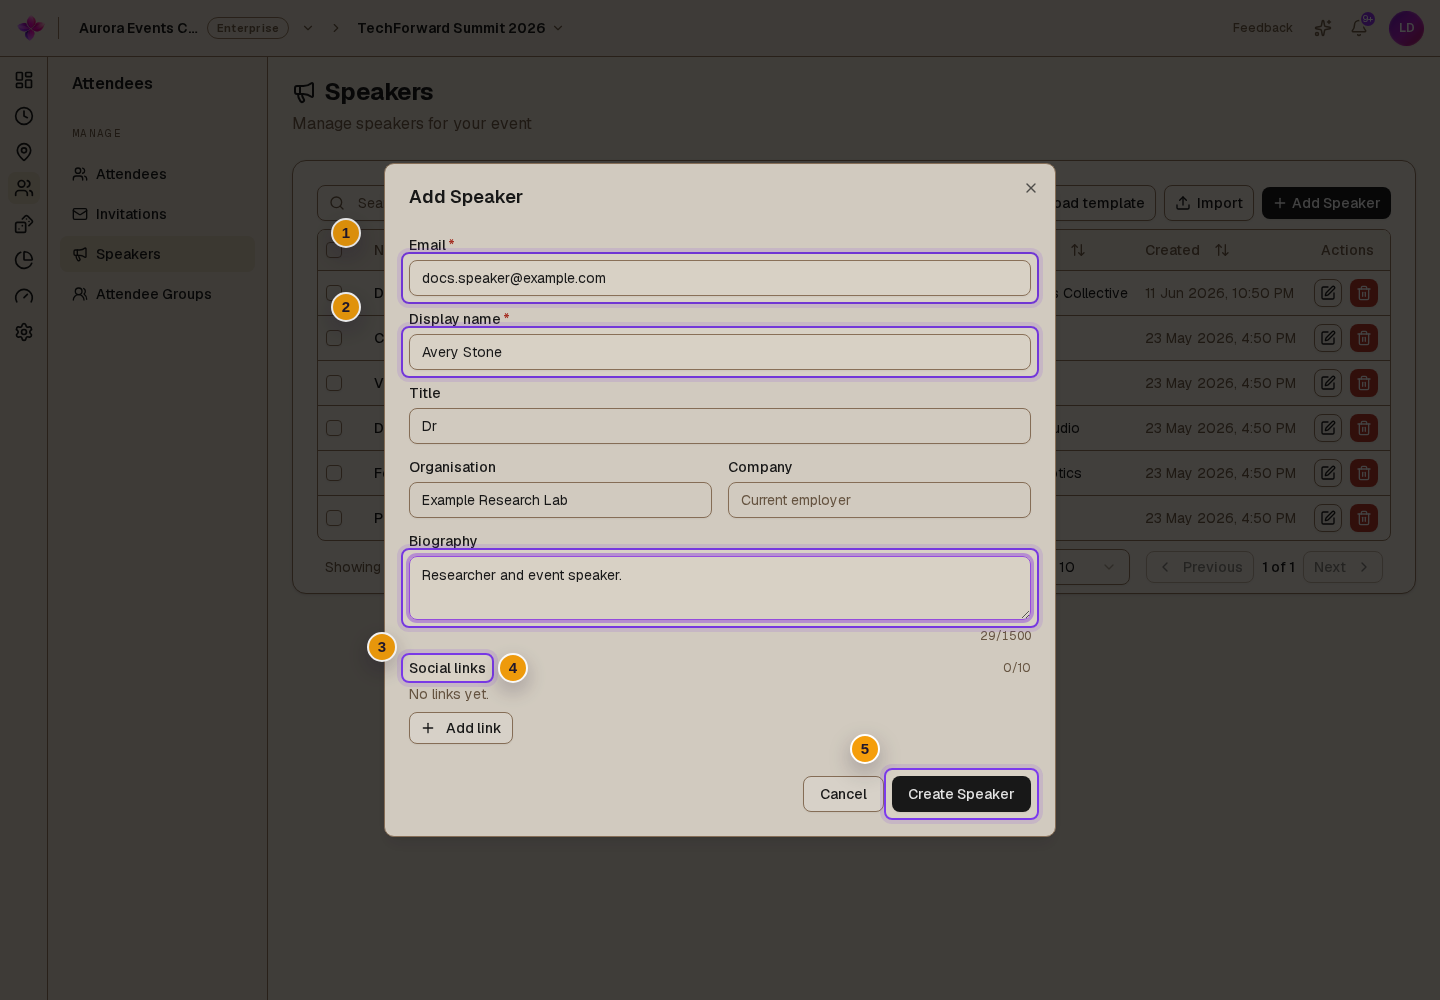Open the settings gear icon in left rail
This screenshot has width=1440, height=1000.
tap(24, 332)
